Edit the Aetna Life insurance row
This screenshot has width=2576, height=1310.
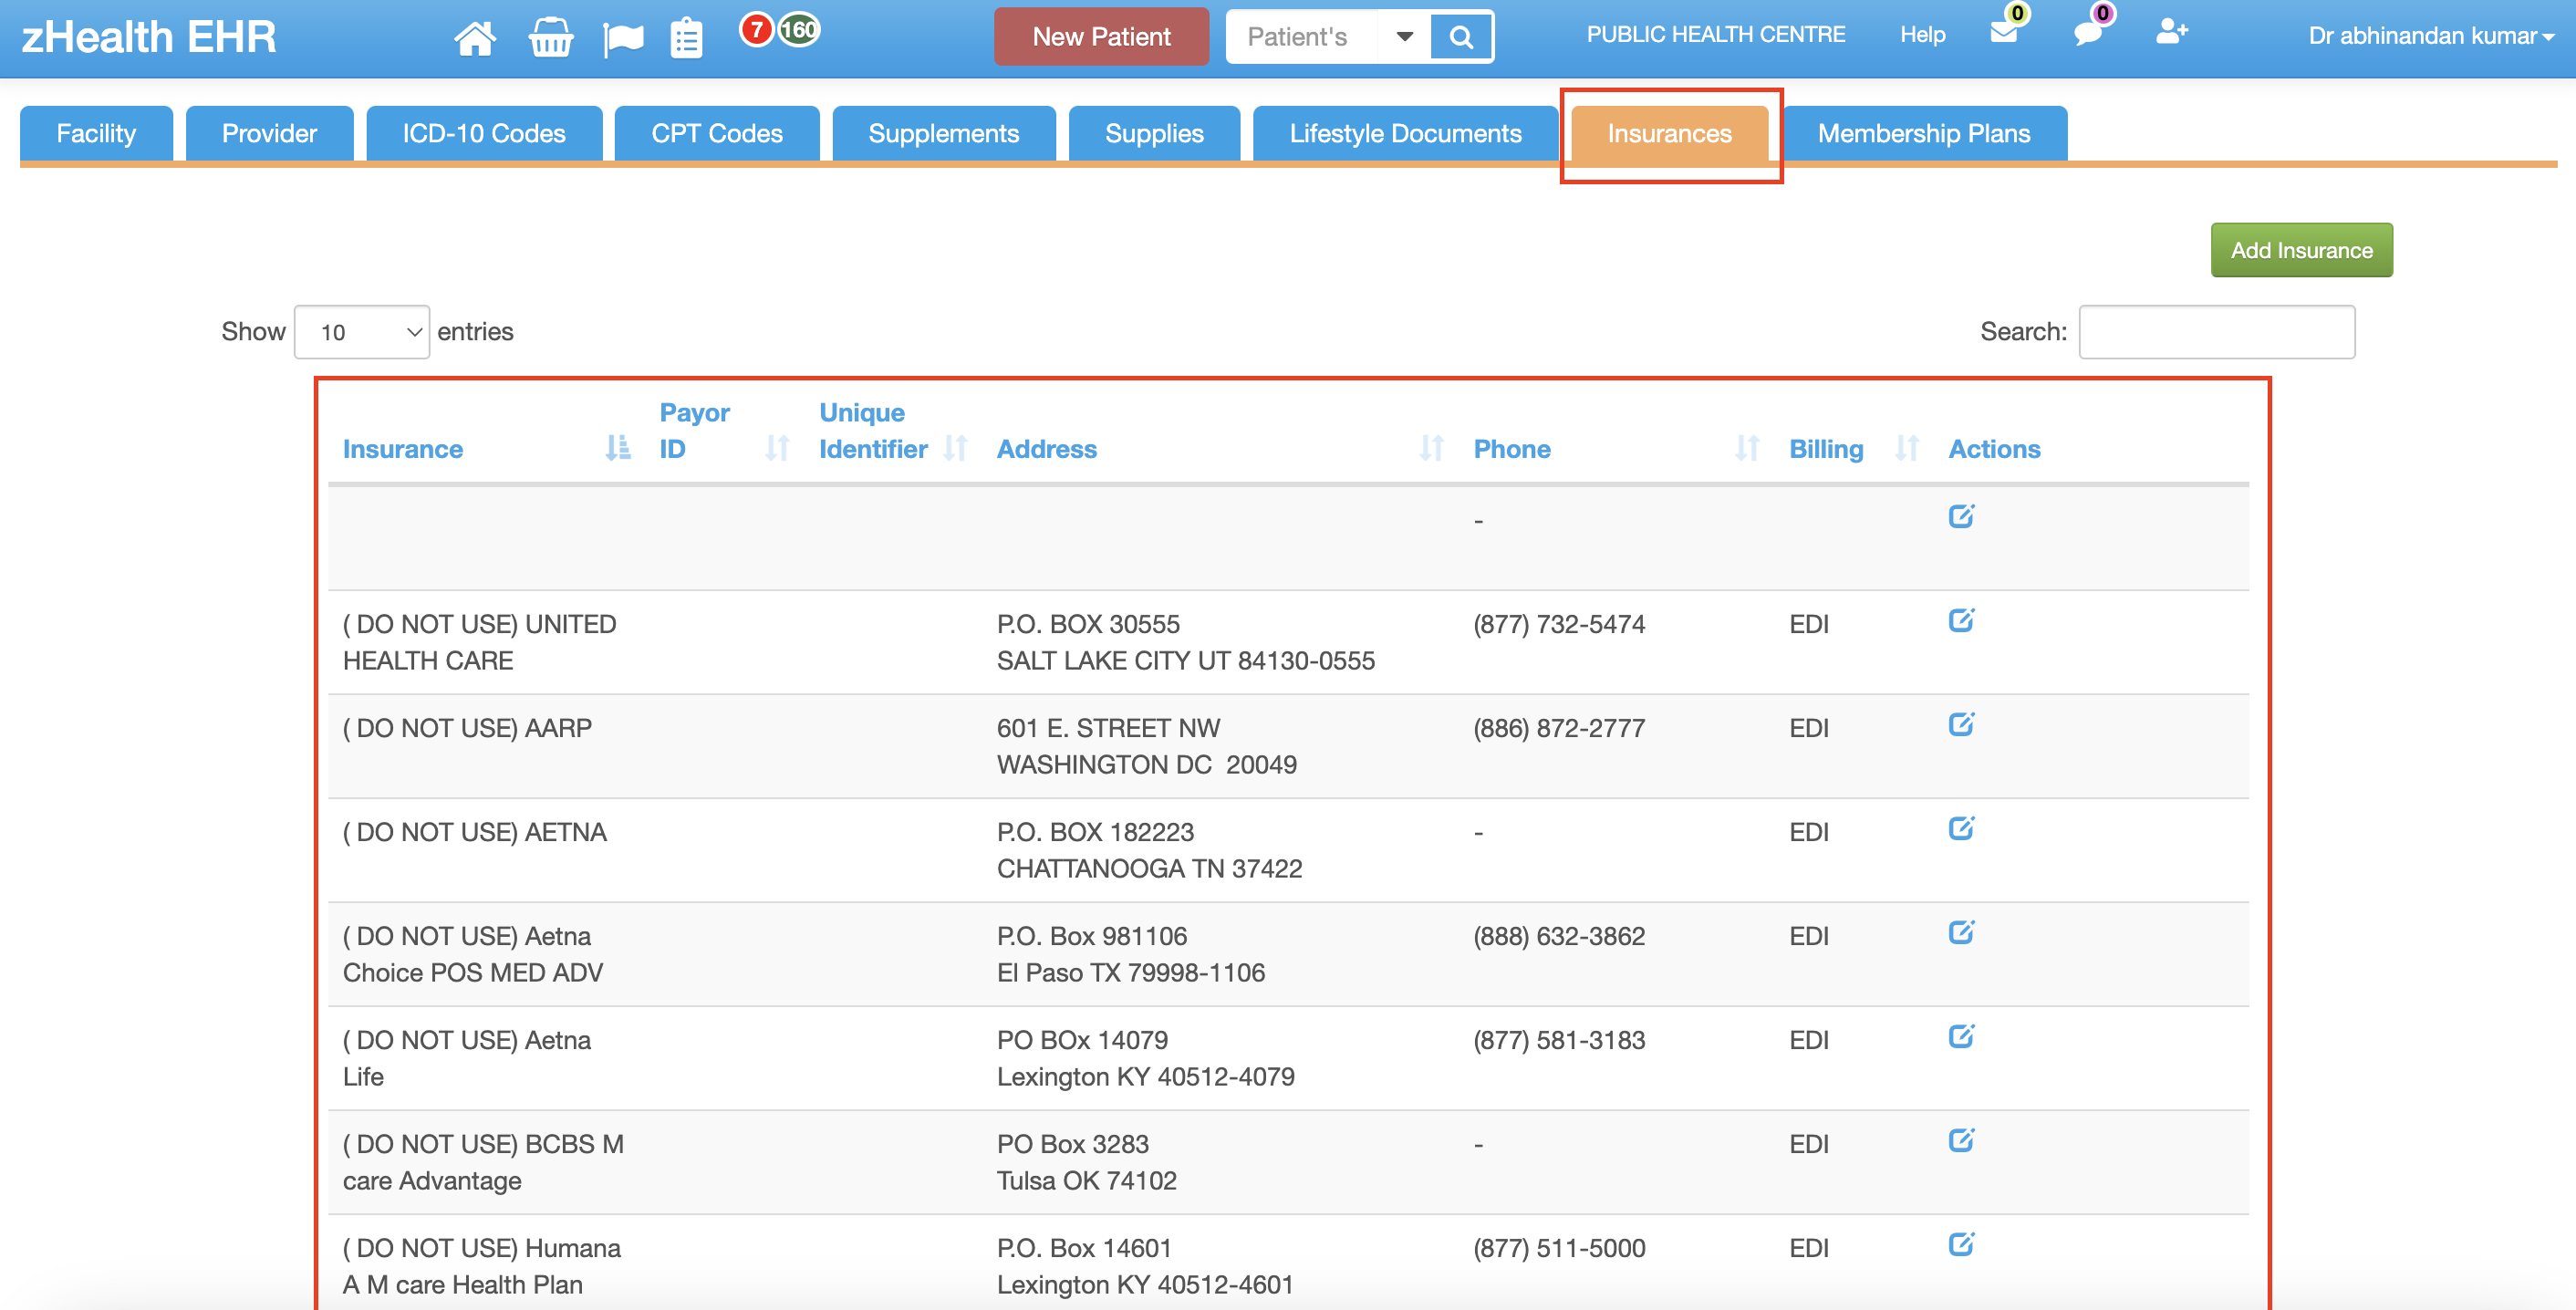tap(1961, 1036)
